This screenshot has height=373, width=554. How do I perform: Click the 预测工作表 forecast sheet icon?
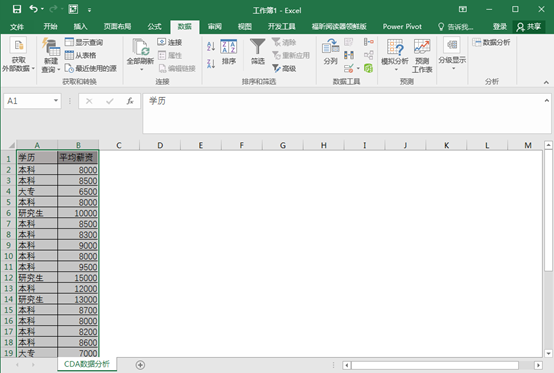(422, 56)
